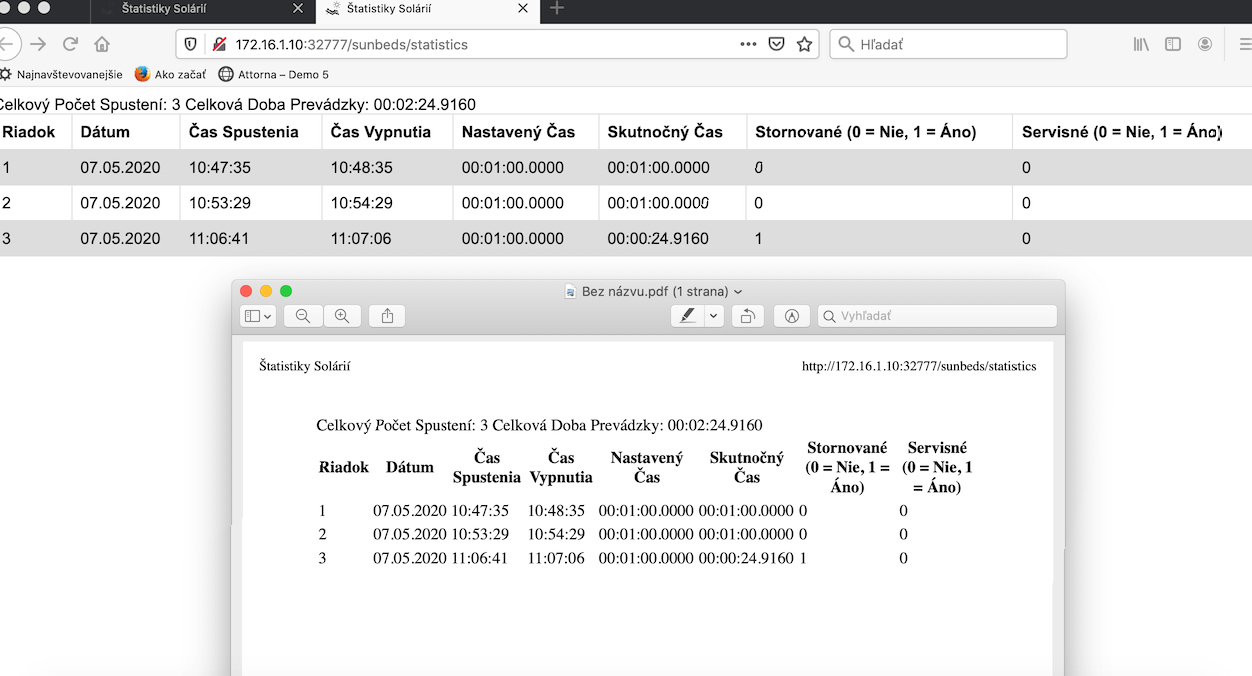Viewport: 1252px width, 676px height.
Task: Click 10:48:35 in PDF table
Action: (x=556, y=510)
